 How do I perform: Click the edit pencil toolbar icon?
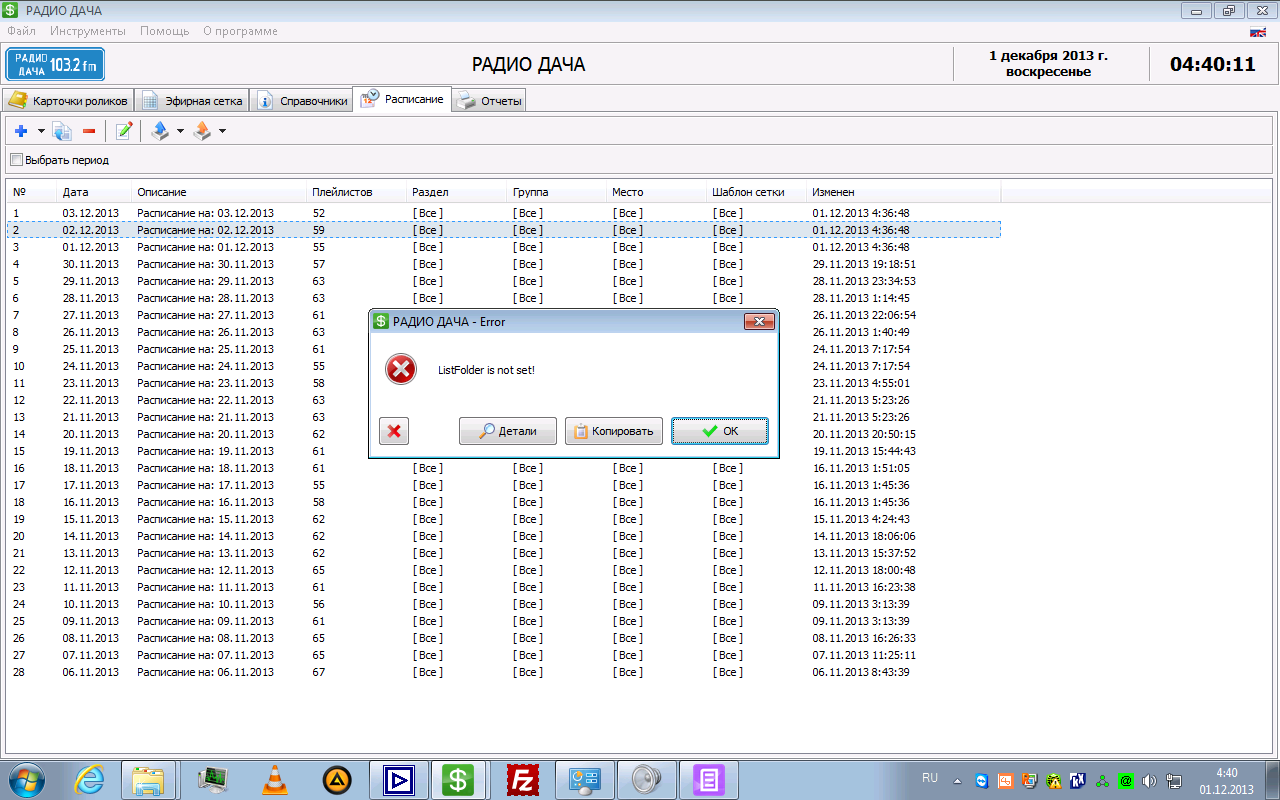click(124, 131)
